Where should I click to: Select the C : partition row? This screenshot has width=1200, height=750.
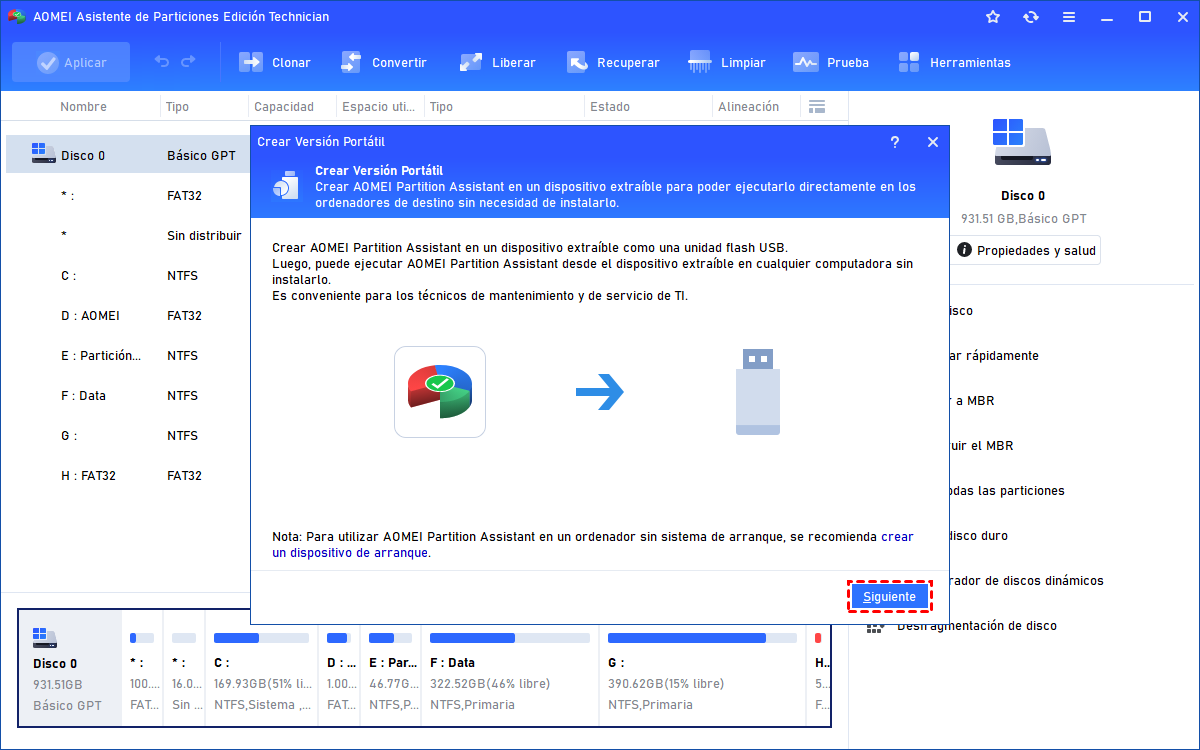click(x=128, y=275)
